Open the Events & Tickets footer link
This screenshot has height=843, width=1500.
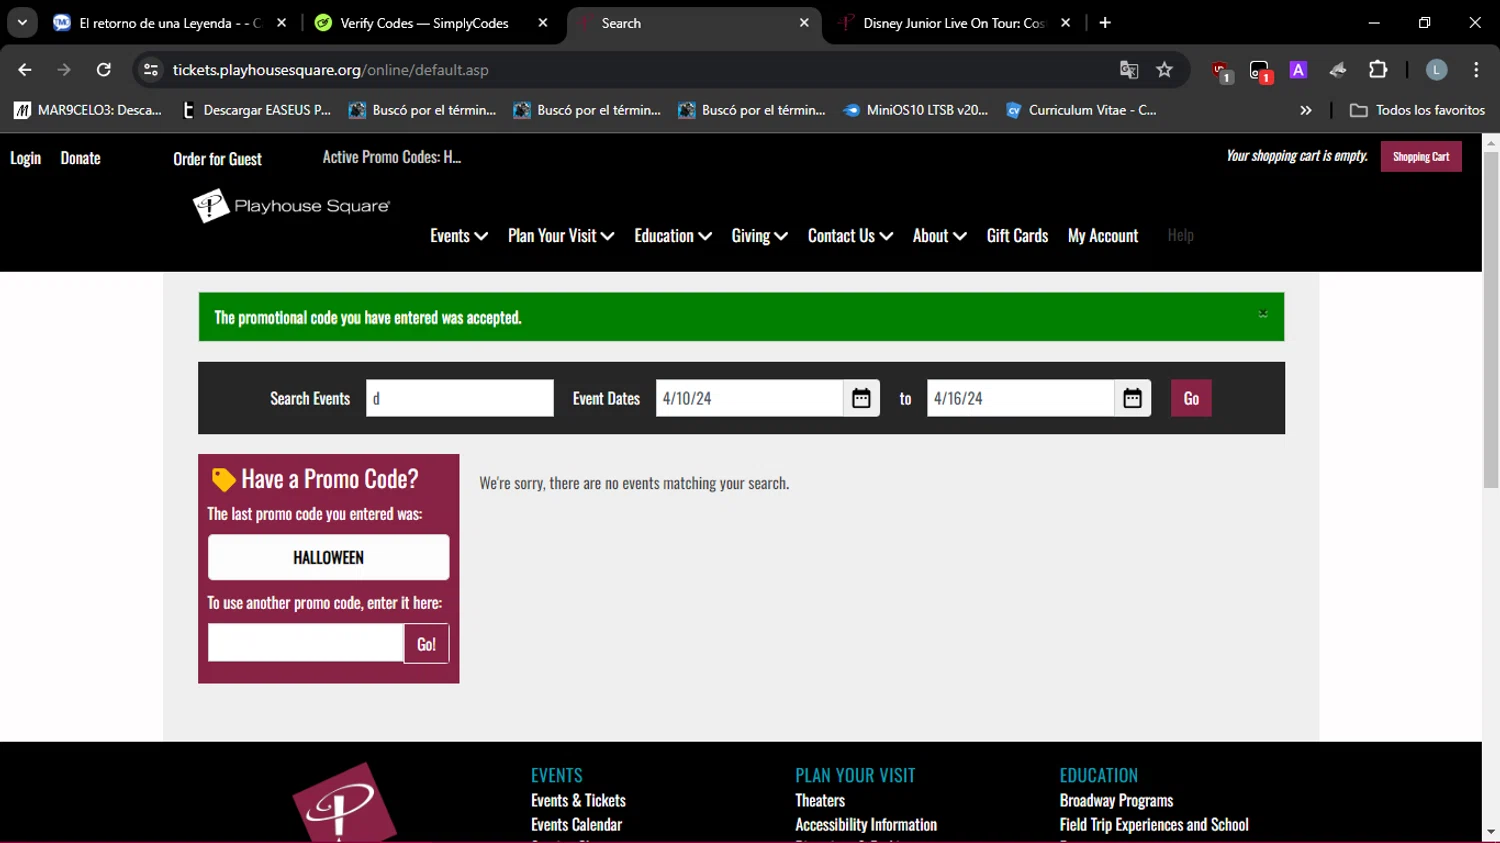[x=578, y=801]
